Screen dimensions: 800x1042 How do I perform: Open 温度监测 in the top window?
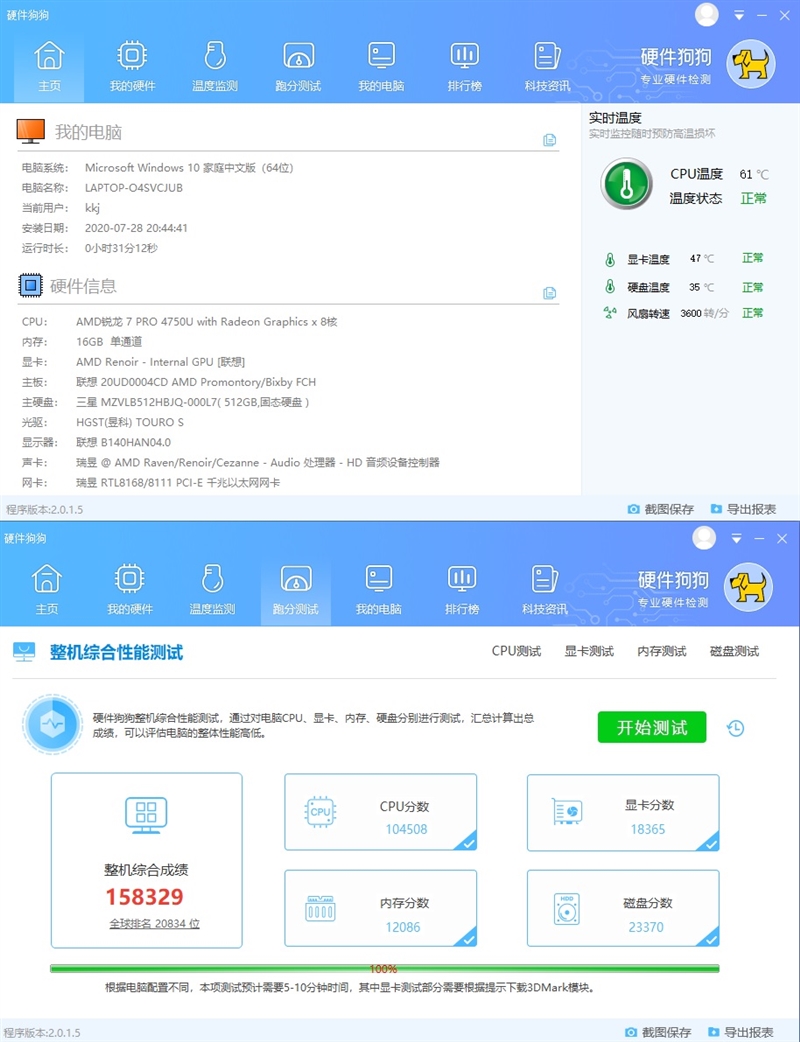[x=215, y=65]
